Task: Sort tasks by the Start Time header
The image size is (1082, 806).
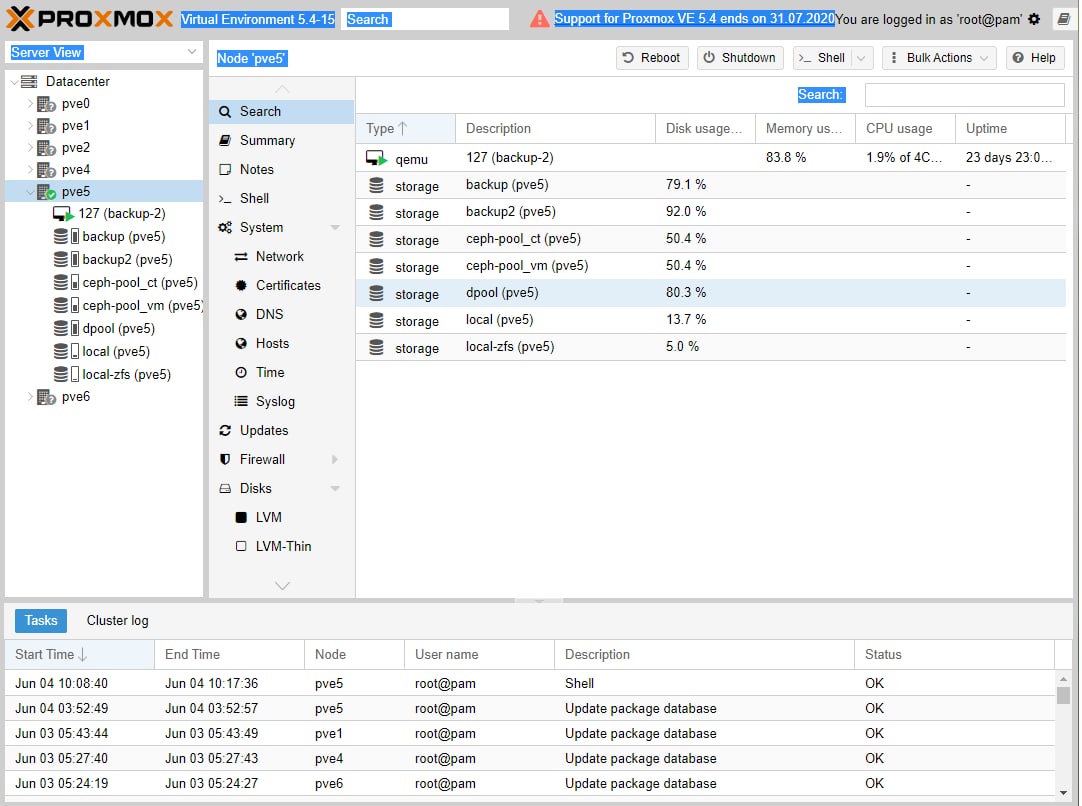Action: (79, 655)
